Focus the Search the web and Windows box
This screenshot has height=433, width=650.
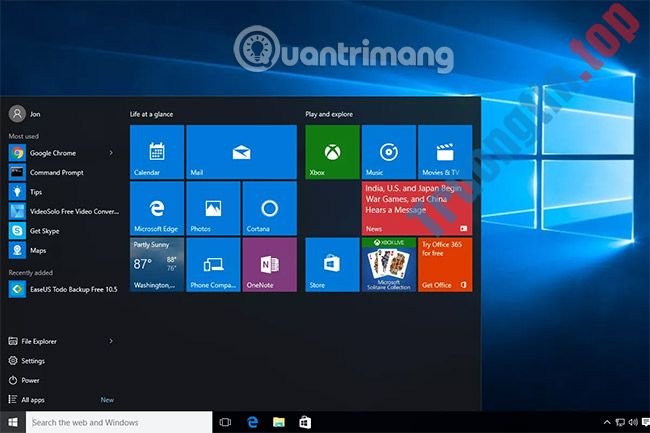click(119, 422)
